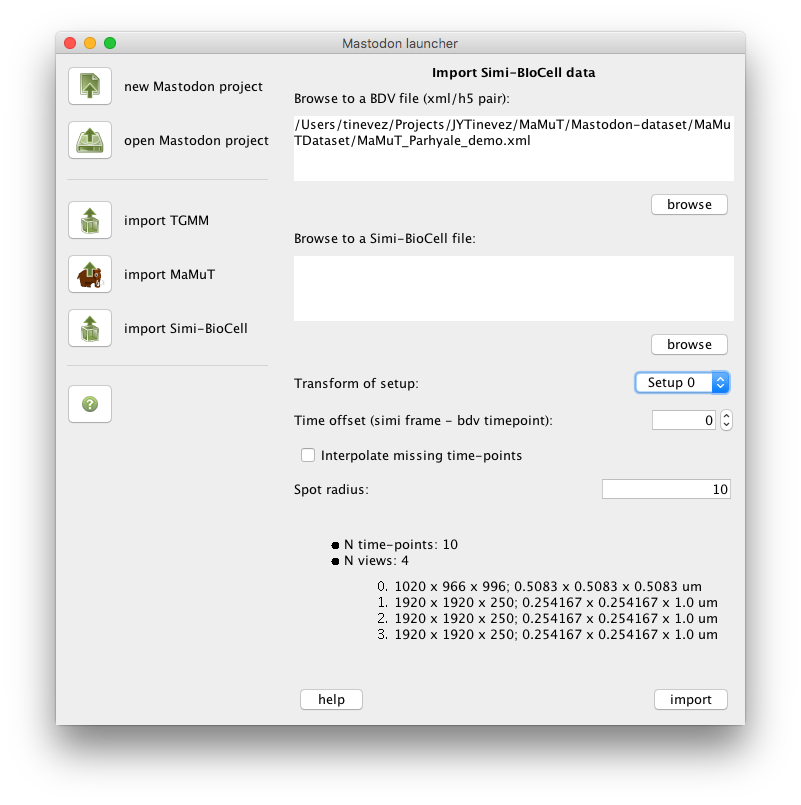Browse for a BDV xml/h5 file
Image resolution: width=801 pixels, height=805 pixels.
tap(689, 204)
